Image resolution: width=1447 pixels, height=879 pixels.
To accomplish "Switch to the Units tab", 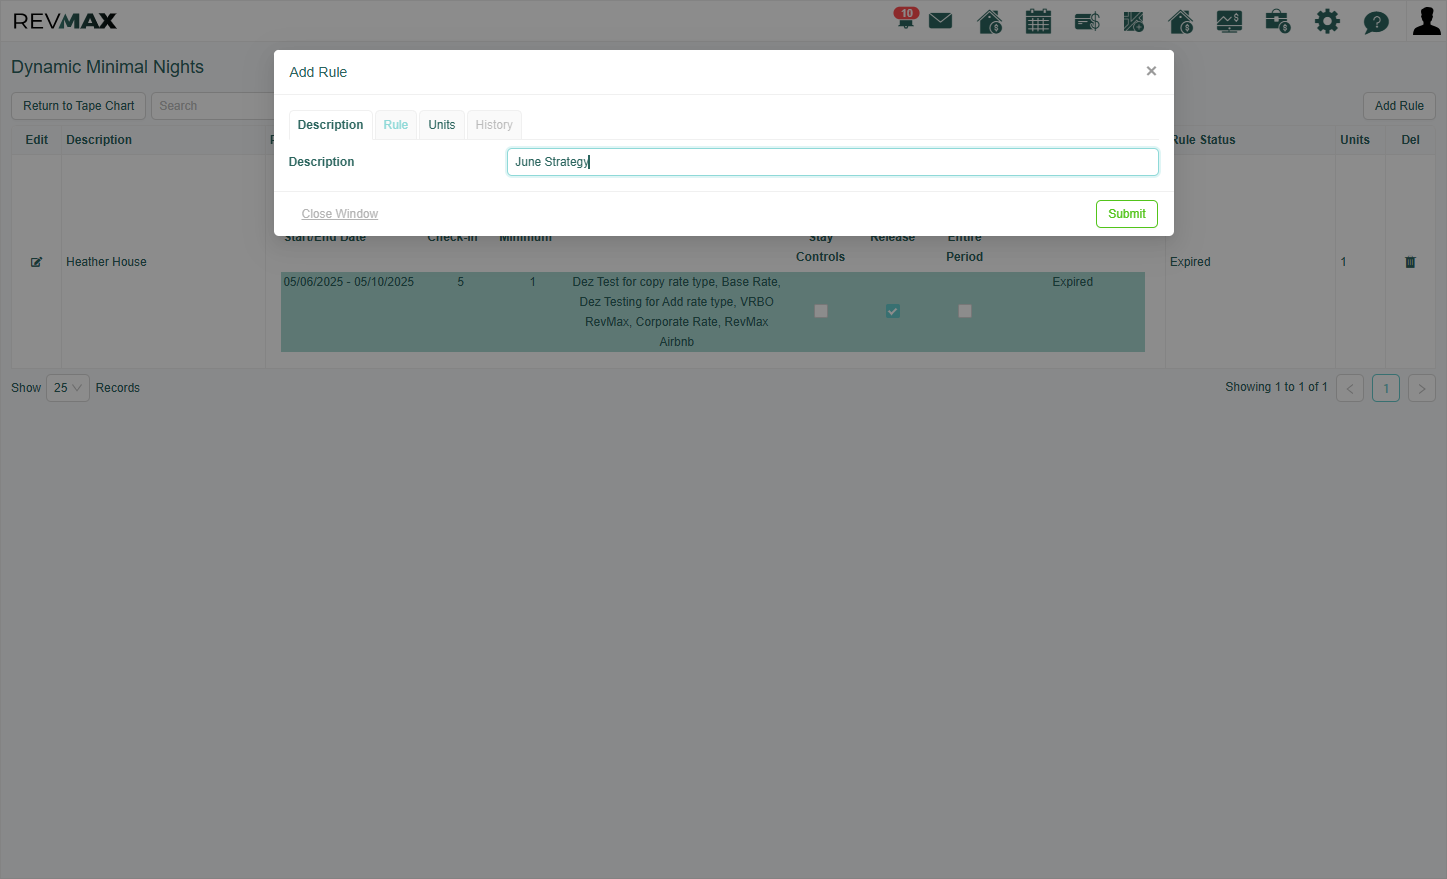I will click(x=442, y=125).
